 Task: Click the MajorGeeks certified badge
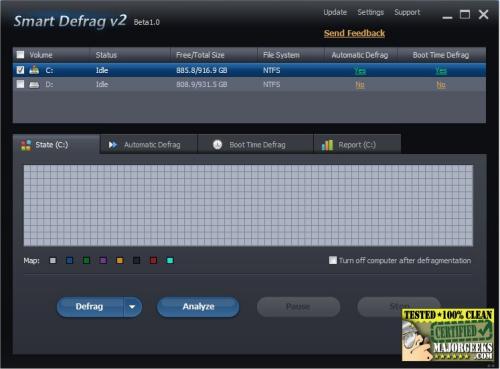(x=448, y=335)
